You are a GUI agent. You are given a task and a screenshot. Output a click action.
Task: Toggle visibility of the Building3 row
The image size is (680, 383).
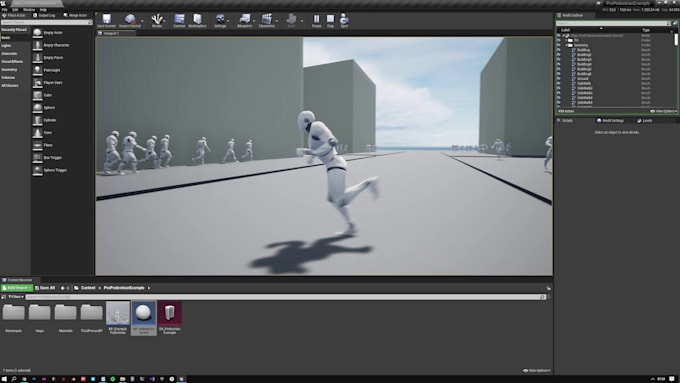pyautogui.click(x=559, y=59)
